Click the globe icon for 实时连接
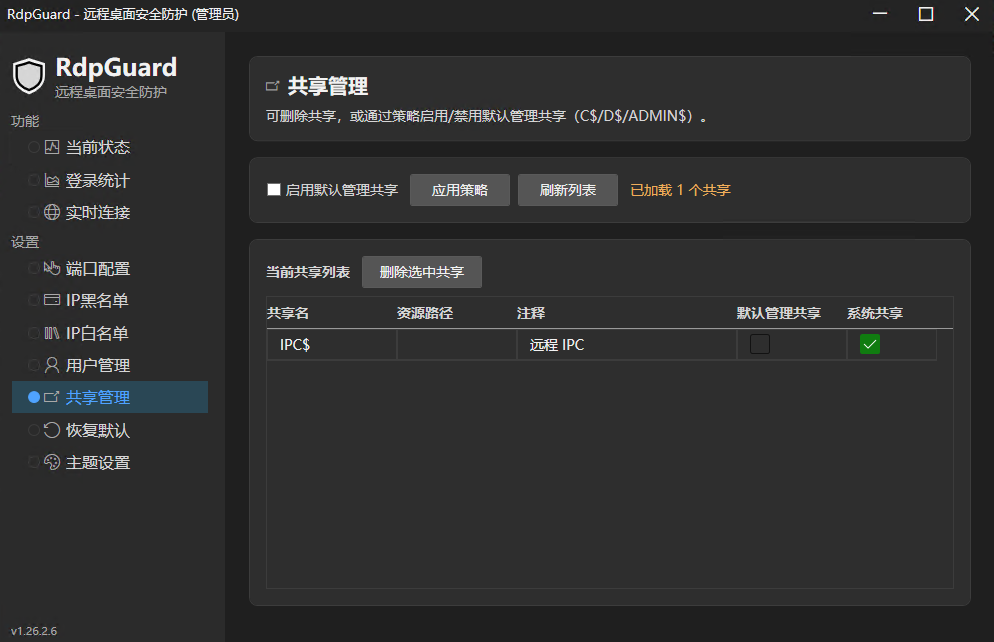The width and height of the screenshot is (994, 642). coord(52,212)
